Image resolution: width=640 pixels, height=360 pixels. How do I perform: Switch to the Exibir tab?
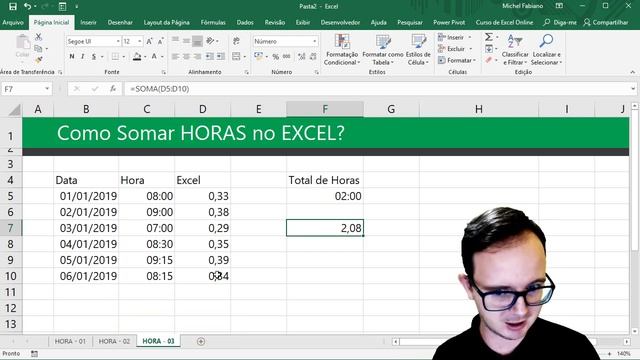click(303, 22)
